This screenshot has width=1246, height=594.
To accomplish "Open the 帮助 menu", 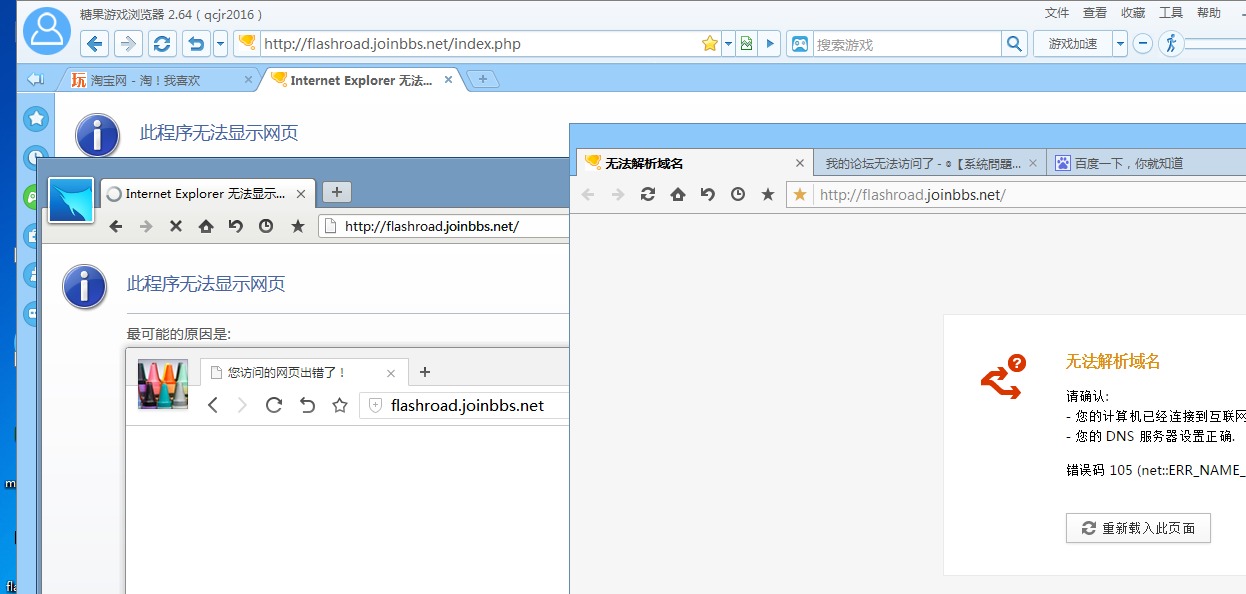I will point(1209,13).
